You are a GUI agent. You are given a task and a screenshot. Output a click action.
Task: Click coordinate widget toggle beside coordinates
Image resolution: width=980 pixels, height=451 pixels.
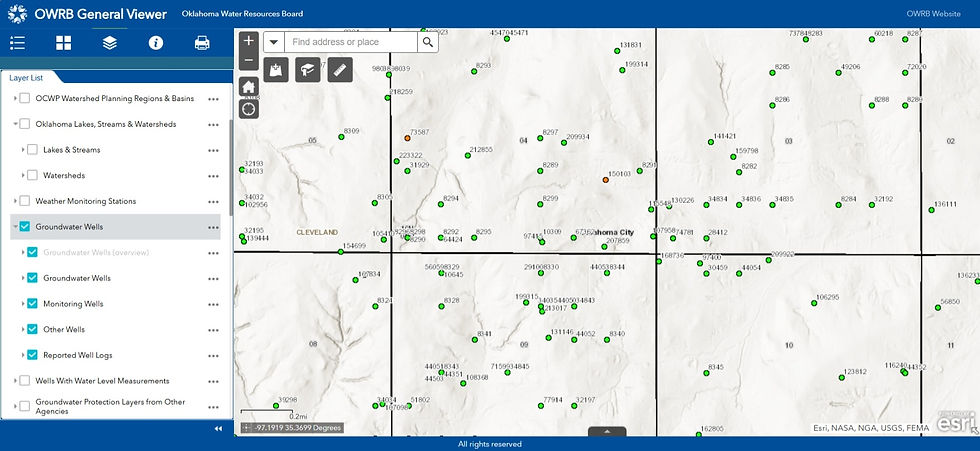click(x=247, y=428)
